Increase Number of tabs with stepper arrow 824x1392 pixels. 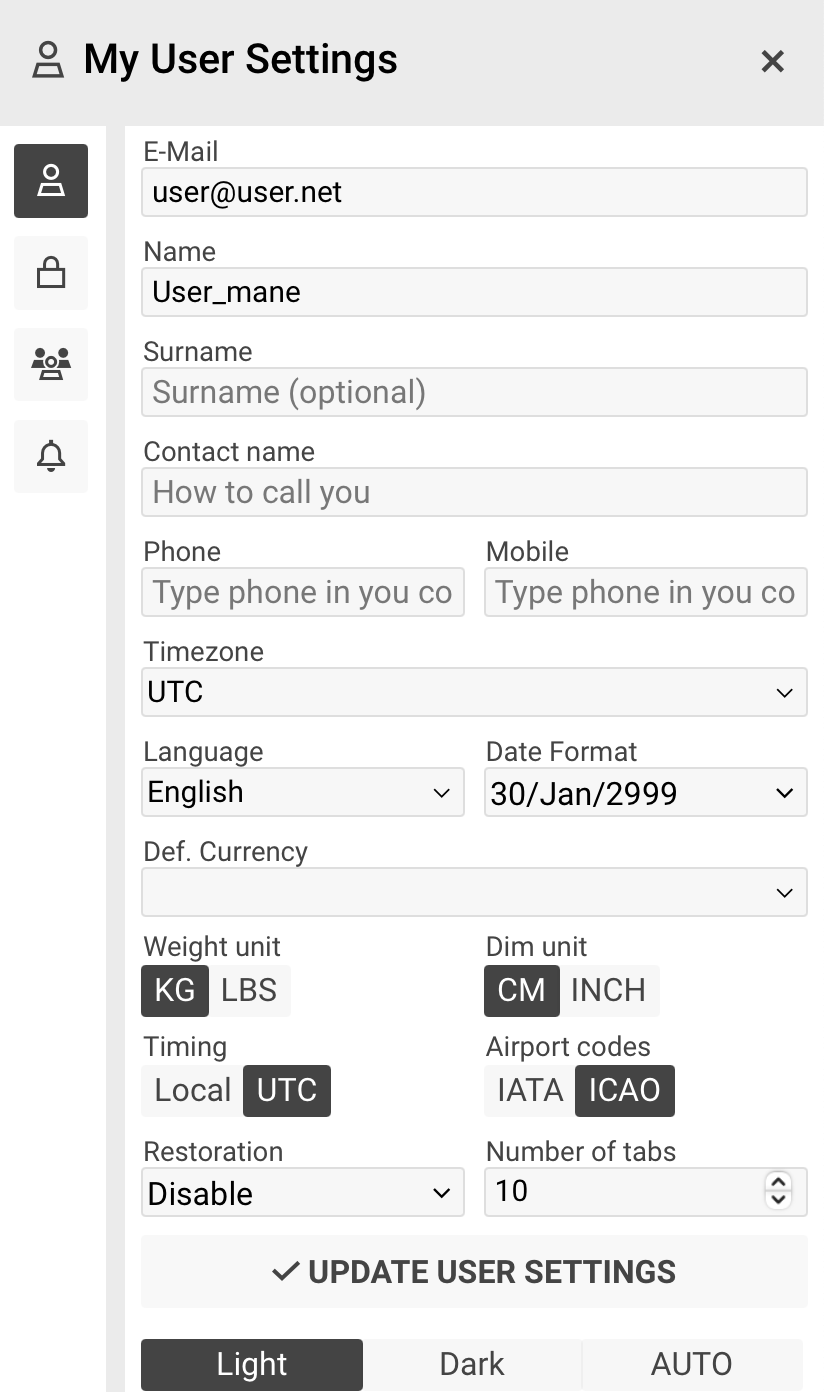[778, 1182]
